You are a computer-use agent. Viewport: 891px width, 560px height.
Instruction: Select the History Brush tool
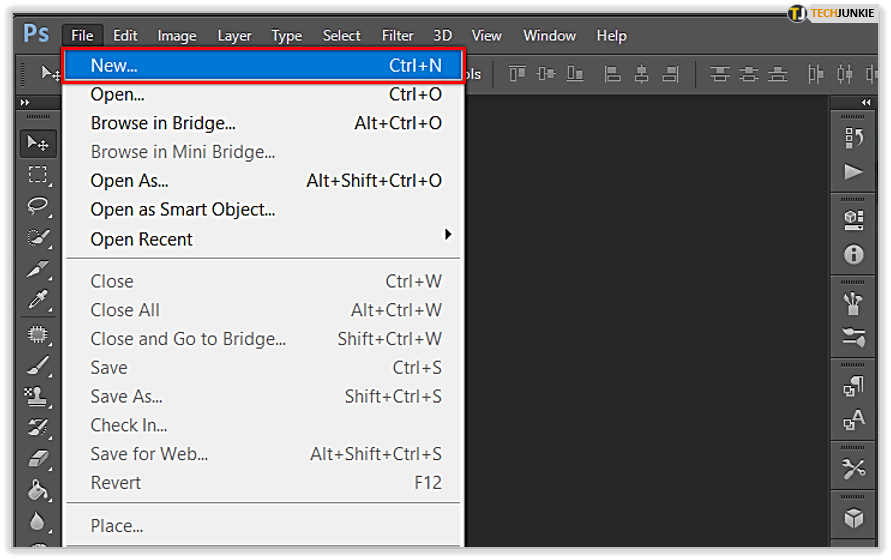pyautogui.click(x=38, y=427)
